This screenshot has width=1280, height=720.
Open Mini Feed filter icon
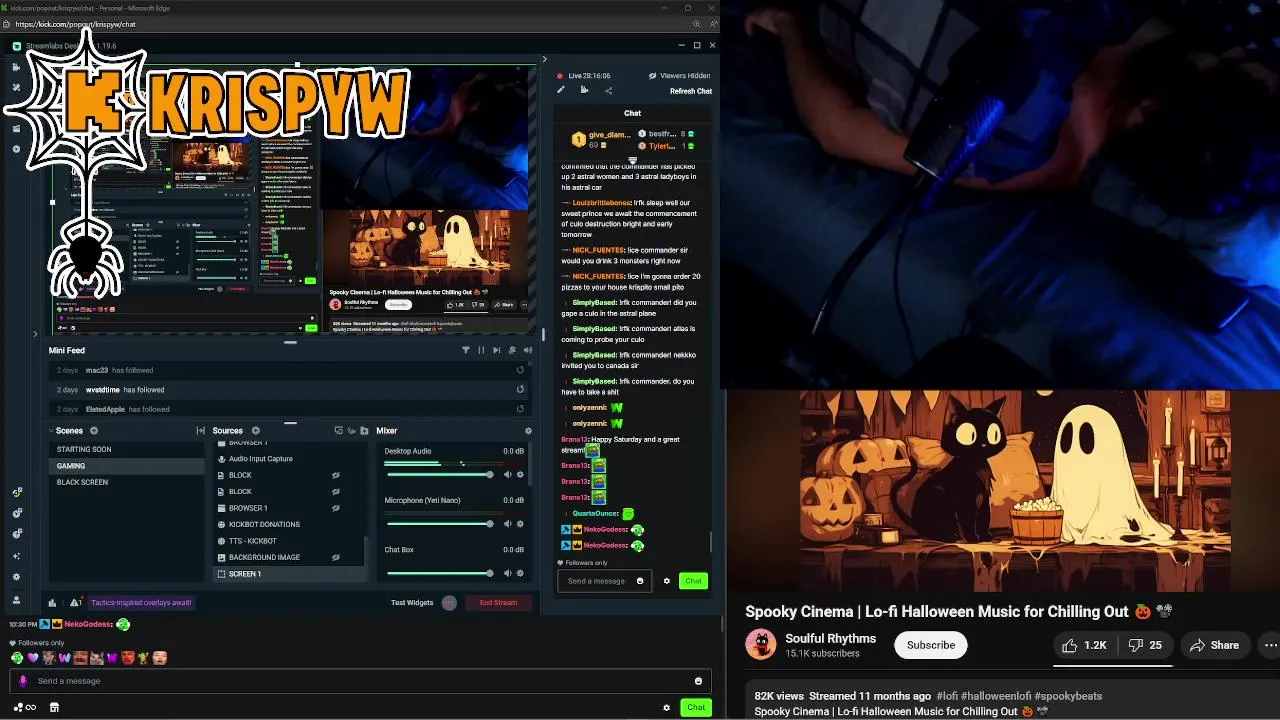click(x=465, y=350)
